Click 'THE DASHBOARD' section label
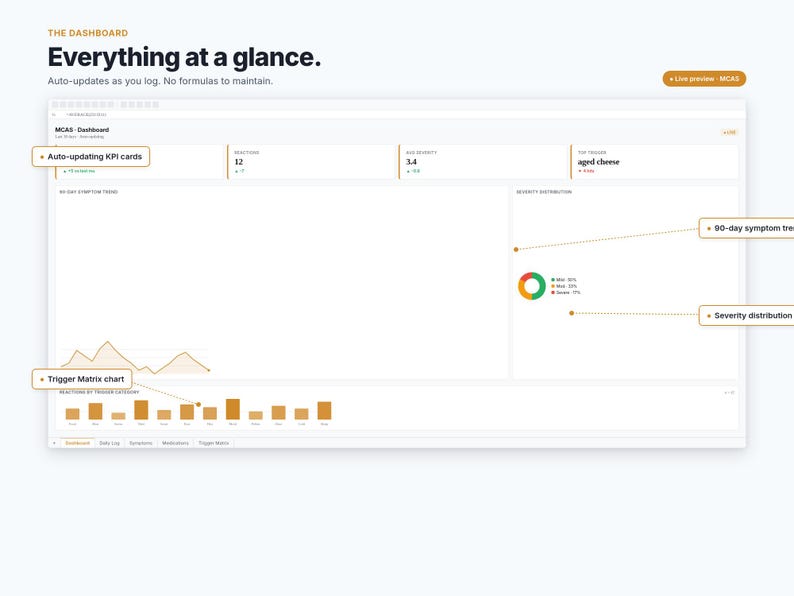Viewport: 794px width, 596px height. point(88,33)
